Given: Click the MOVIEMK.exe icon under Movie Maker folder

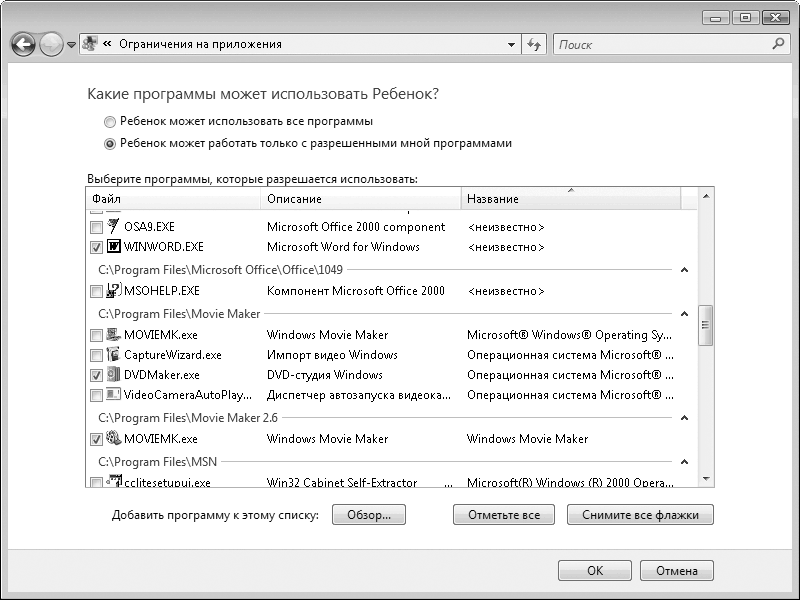Looking at the screenshot, I should pos(113,335).
